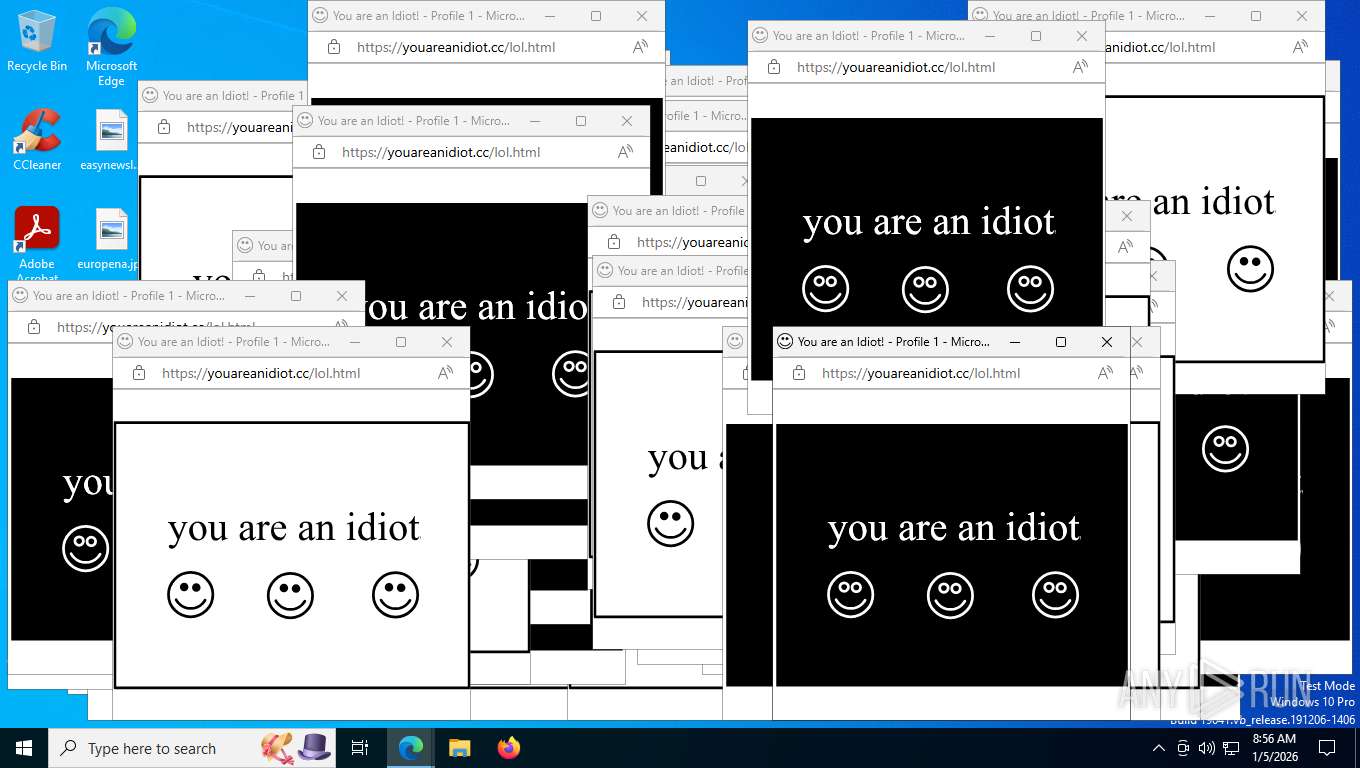The image size is (1360, 768).
Task: Click the smiley favicon in the focused window's title bar
Action: [785, 342]
